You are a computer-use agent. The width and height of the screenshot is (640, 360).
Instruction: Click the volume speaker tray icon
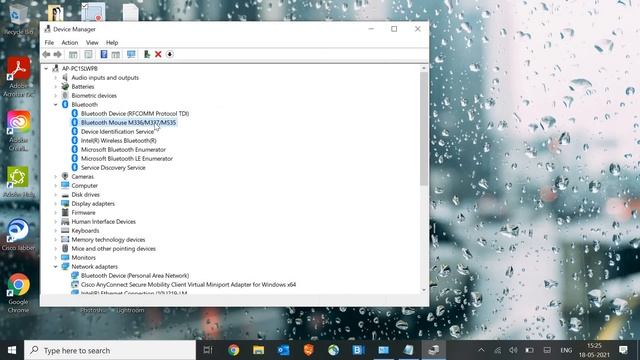click(x=513, y=350)
